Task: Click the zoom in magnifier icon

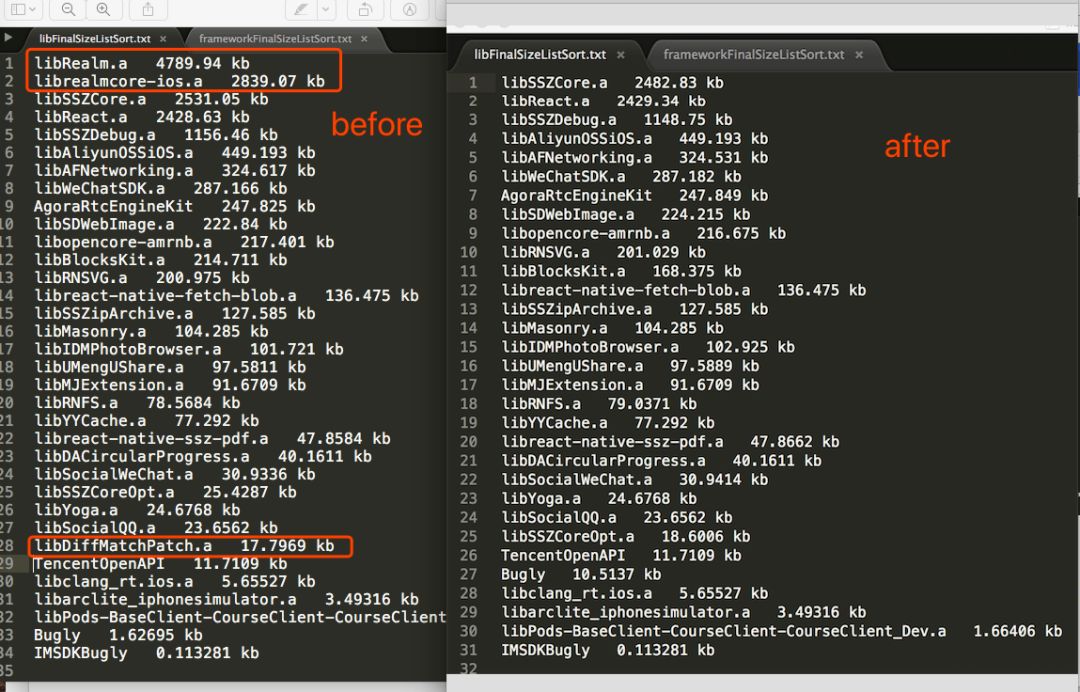Action: [103, 9]
